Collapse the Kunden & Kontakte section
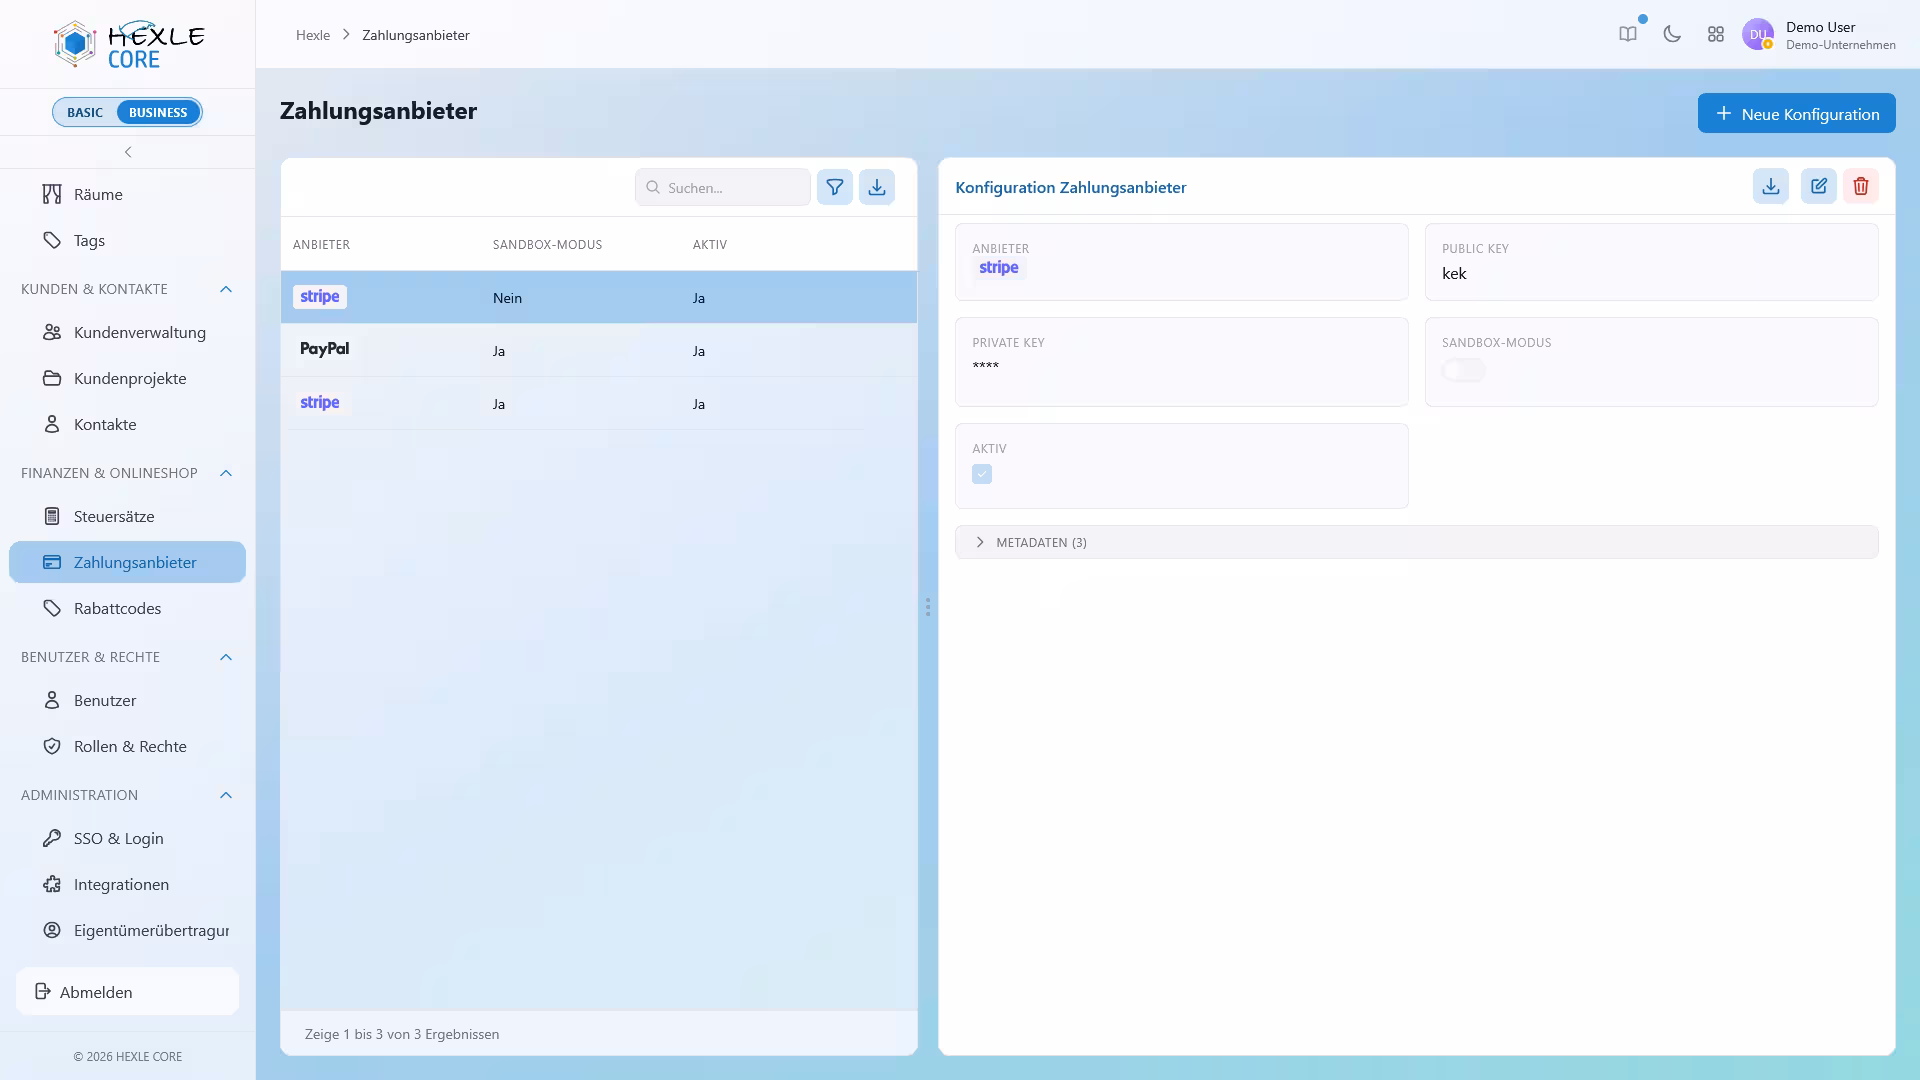Viewport: 1920px width, 1080px height. click(x=226, y=289)
